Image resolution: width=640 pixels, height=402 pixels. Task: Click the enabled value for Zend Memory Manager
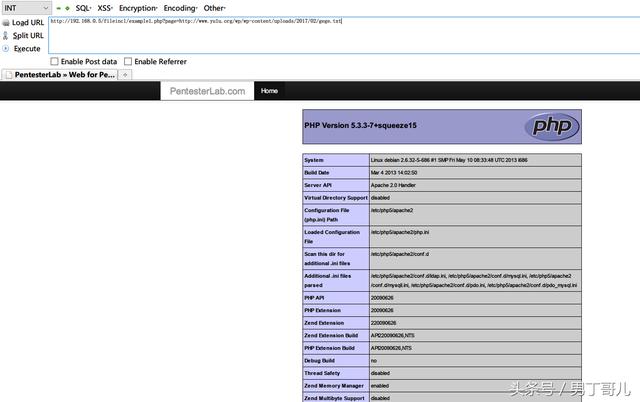(x=380, y=386)
